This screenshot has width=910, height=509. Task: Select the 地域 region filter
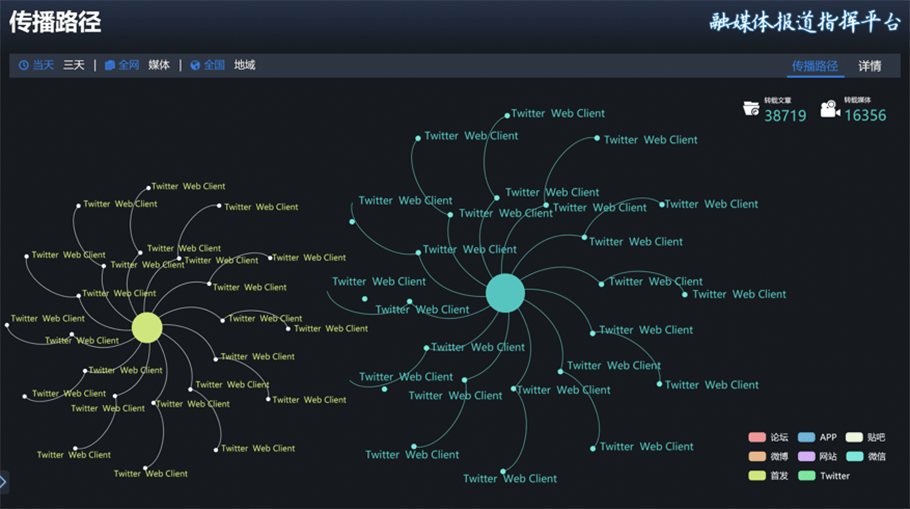[245, 65]
